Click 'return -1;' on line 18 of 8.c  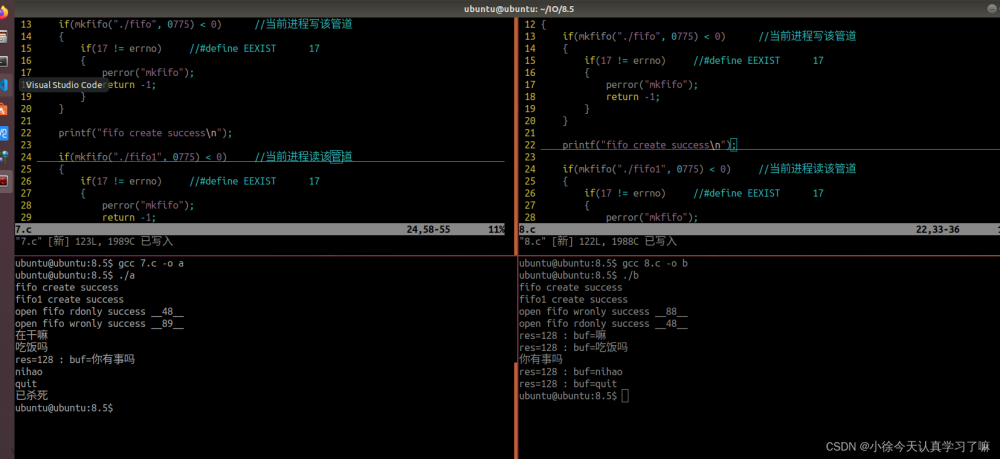(x=633, y=97)
